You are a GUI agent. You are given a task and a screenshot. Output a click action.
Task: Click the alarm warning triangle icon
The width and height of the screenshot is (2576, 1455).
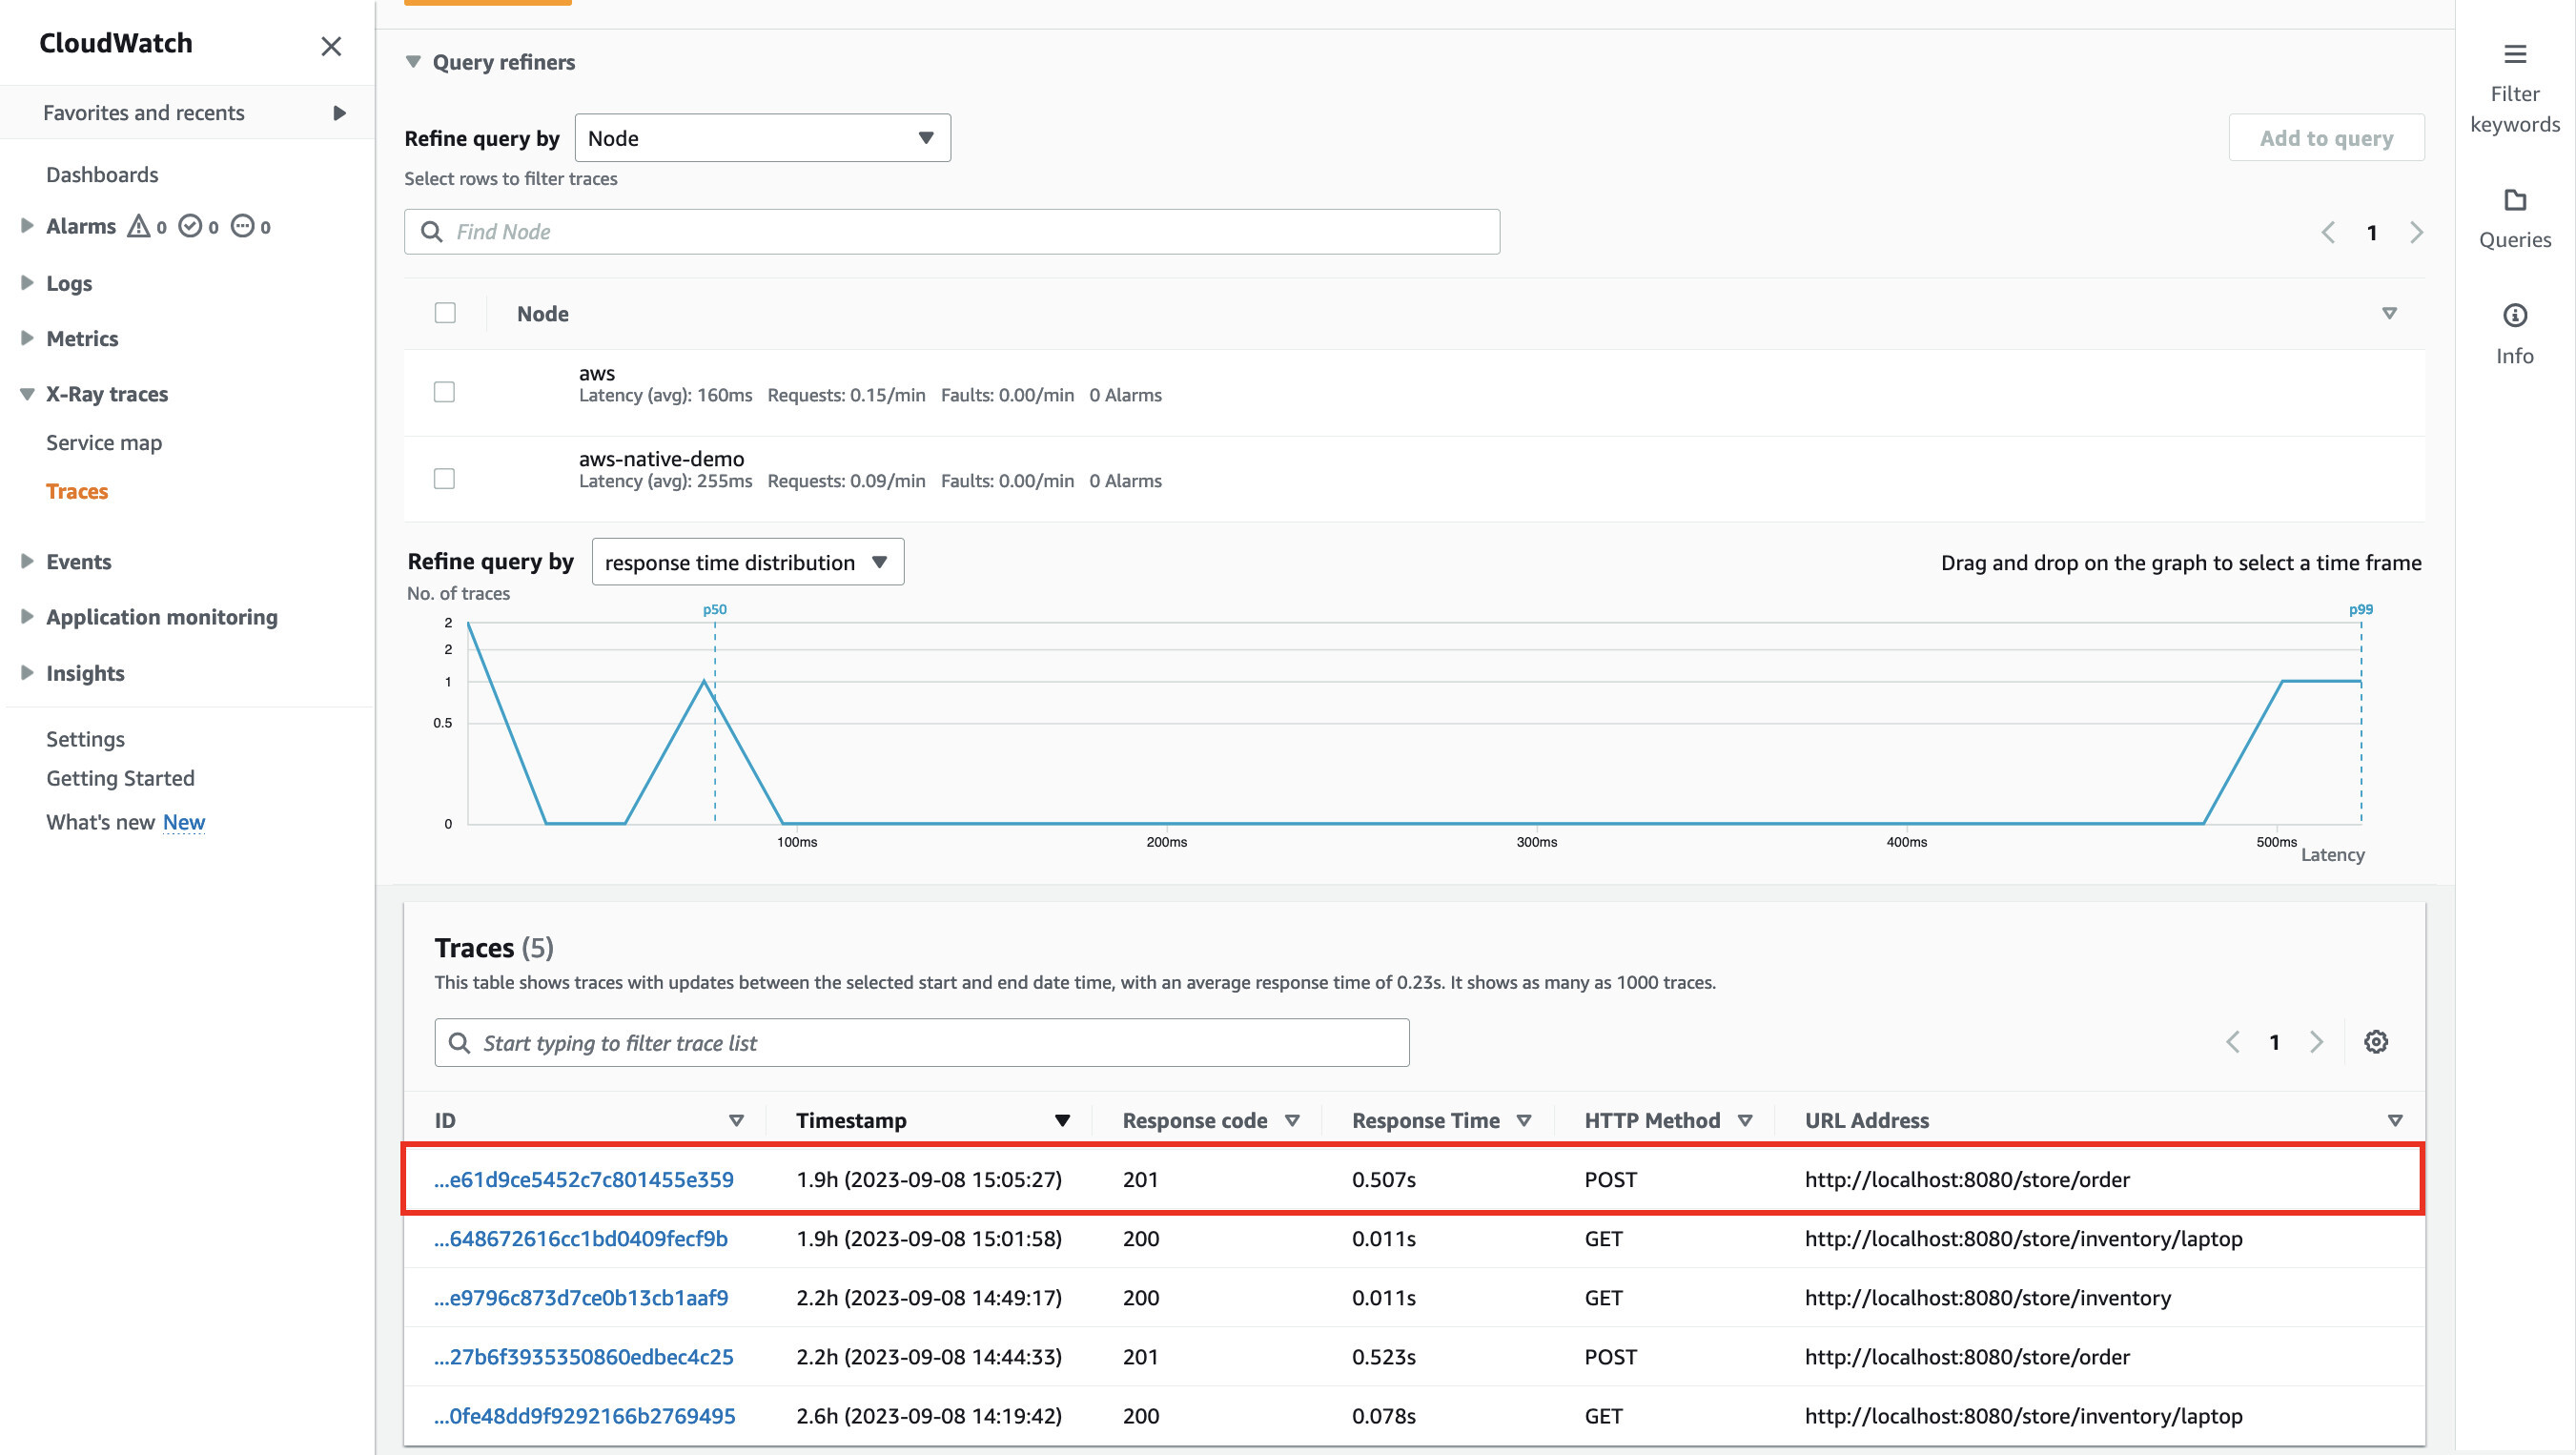pos(138,226)
